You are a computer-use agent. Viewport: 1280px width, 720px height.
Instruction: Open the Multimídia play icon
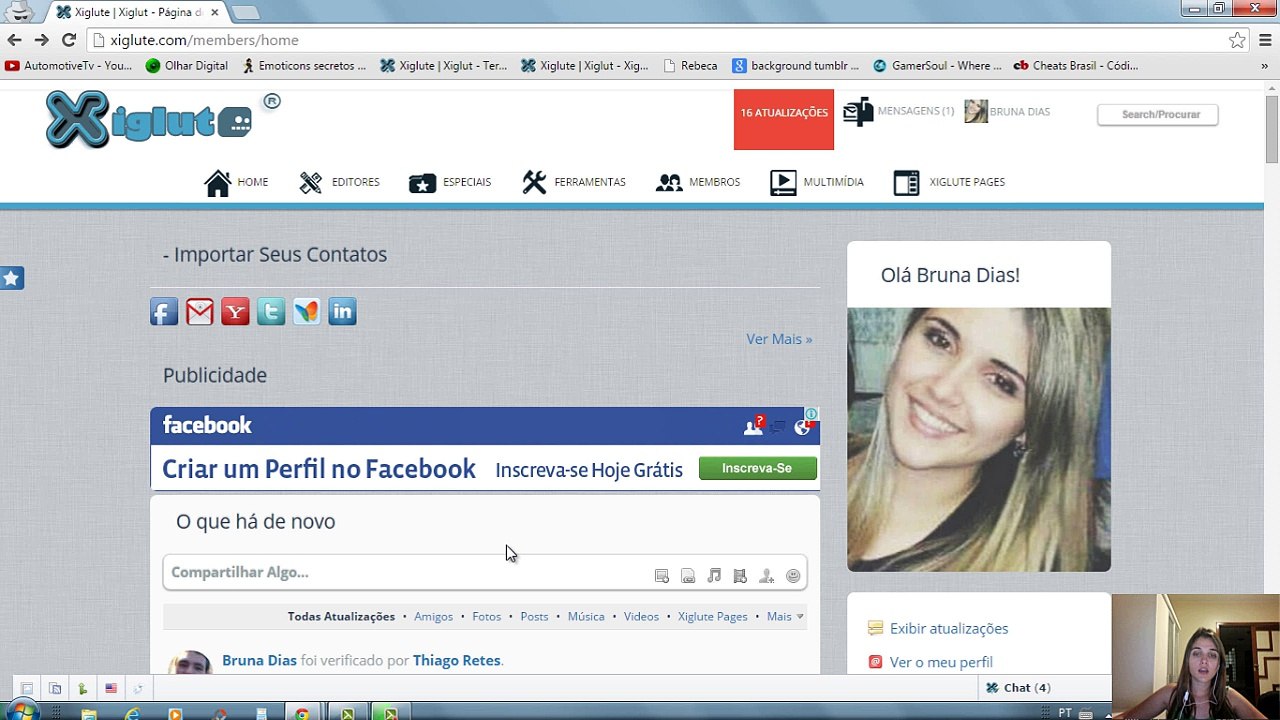click(783, 182)
